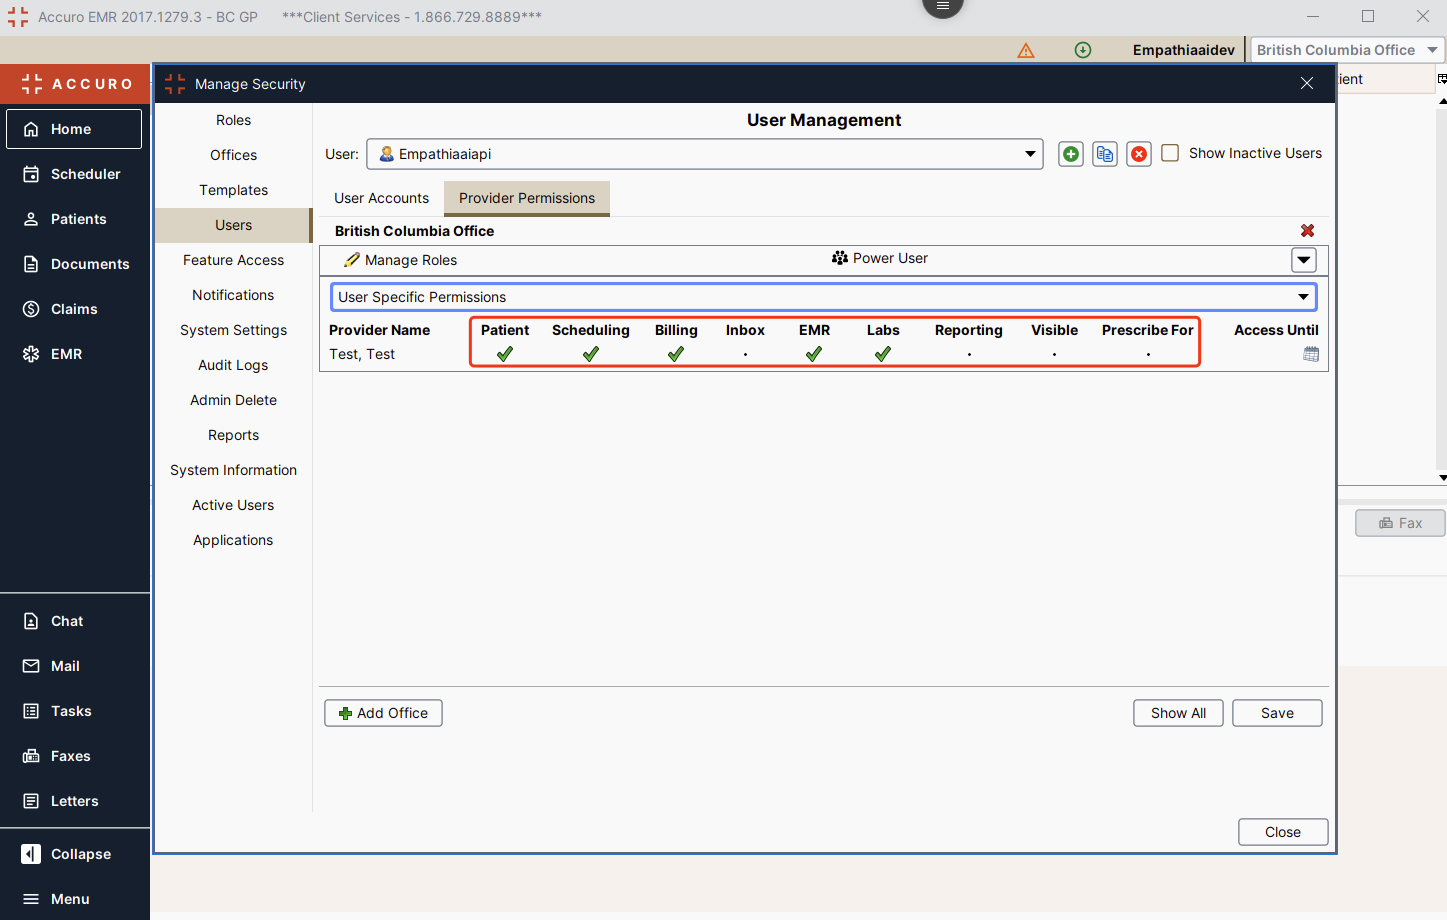
Task: Click Test, Test provider name
Action: click(x=362, y=354)
